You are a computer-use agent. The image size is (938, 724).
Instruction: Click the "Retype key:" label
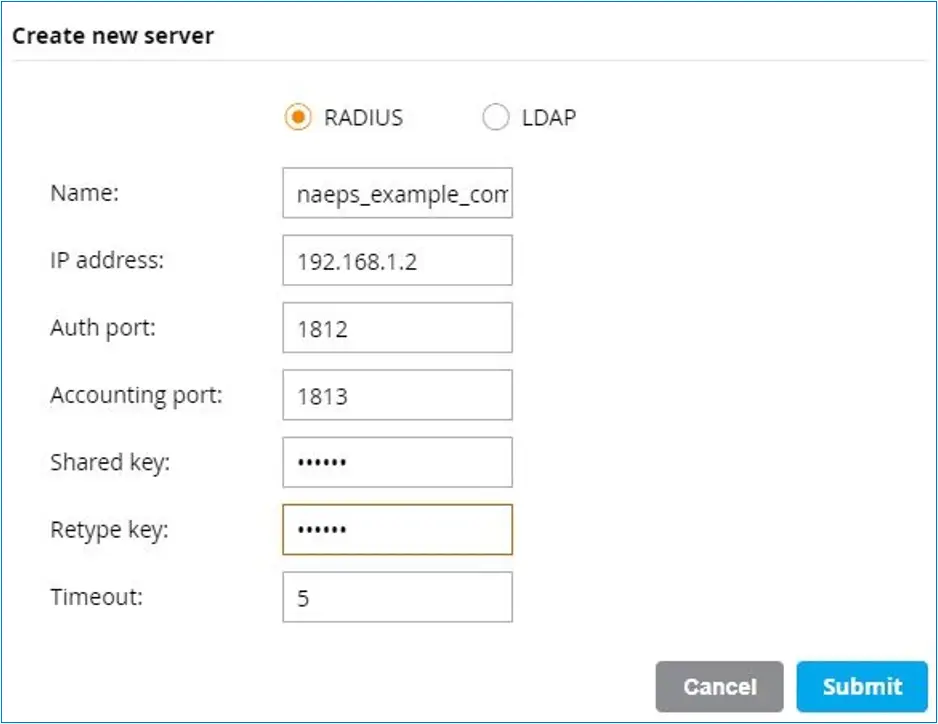click(x=109, y=530)
